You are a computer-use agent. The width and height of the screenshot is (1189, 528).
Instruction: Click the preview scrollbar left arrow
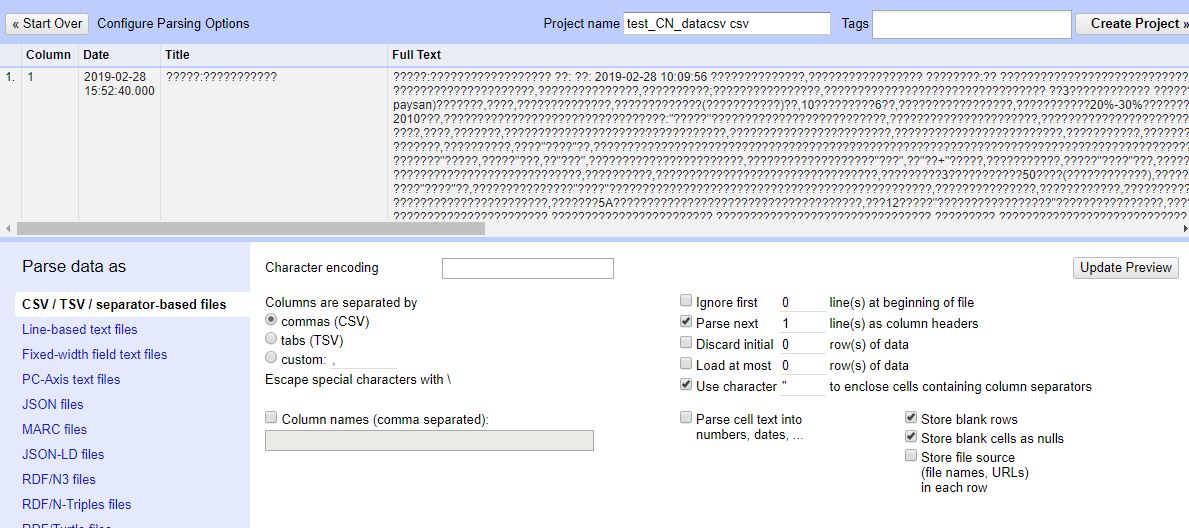pos(6,228)
